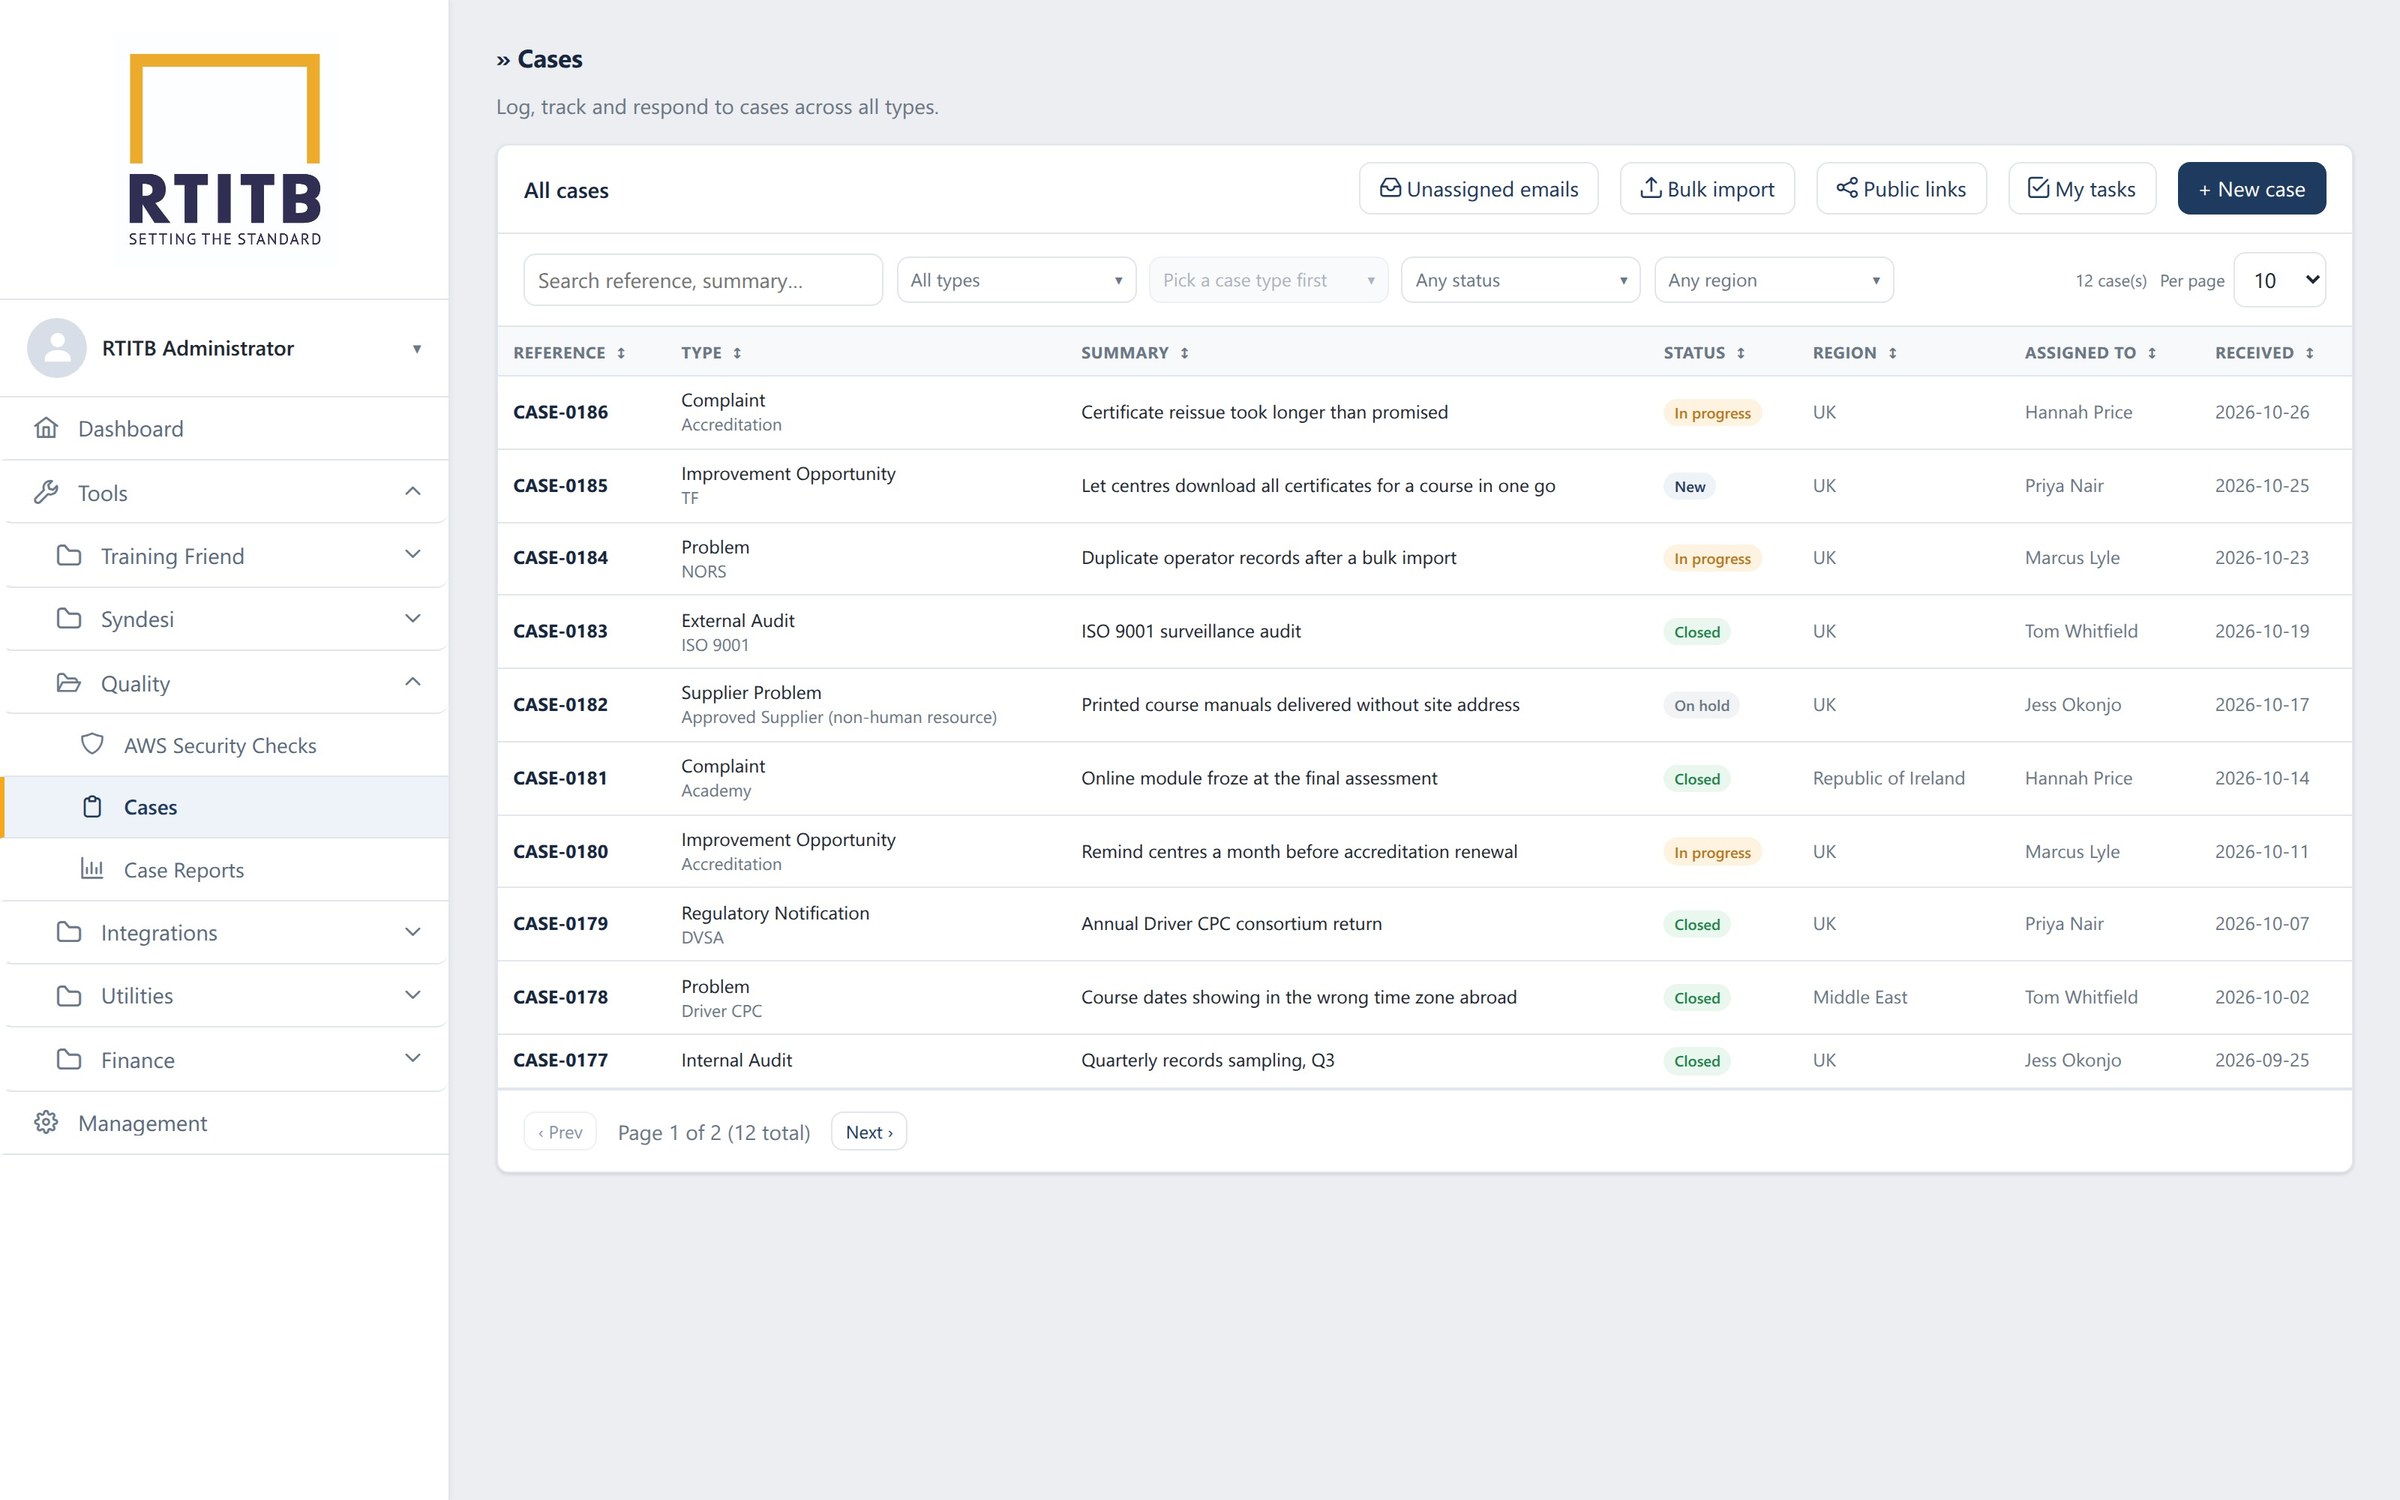Sort by Assigned To column header
Screen dimensions: 2400x1500
(x=2090, y=353)
